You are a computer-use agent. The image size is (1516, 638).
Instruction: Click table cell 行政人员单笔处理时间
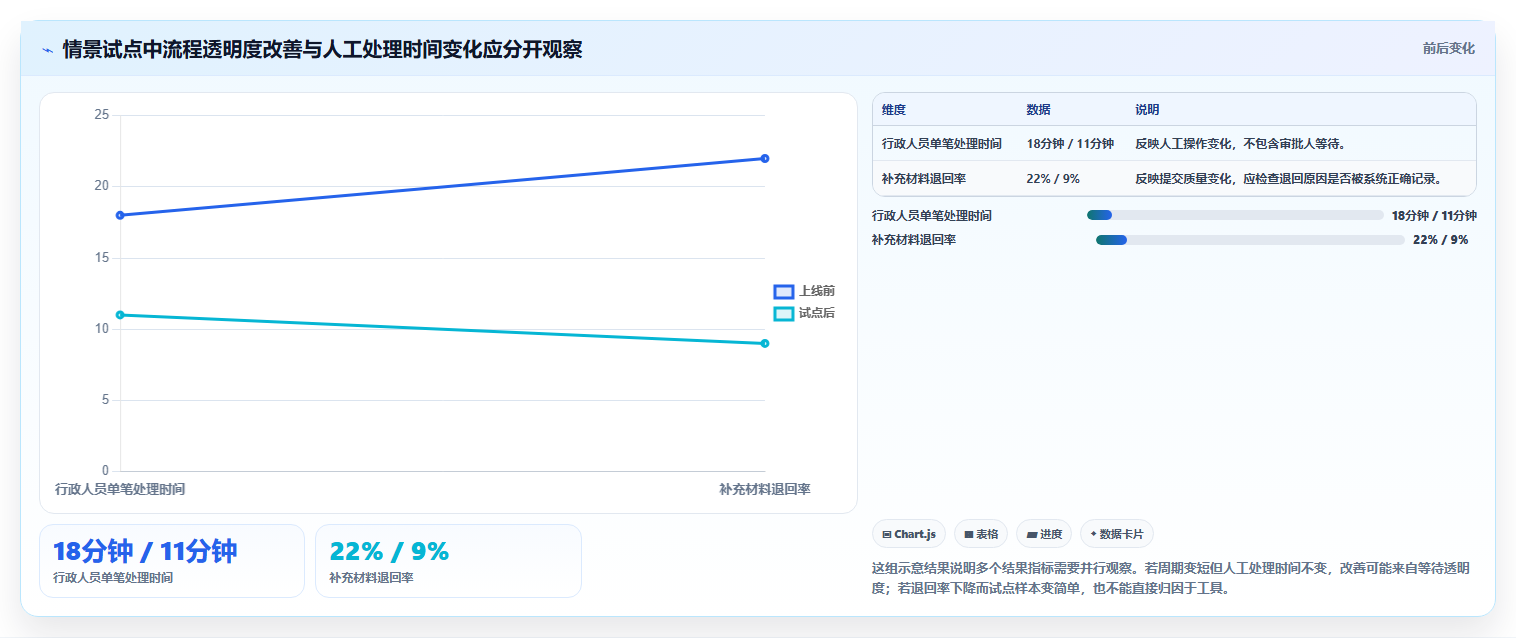point(942,144)
